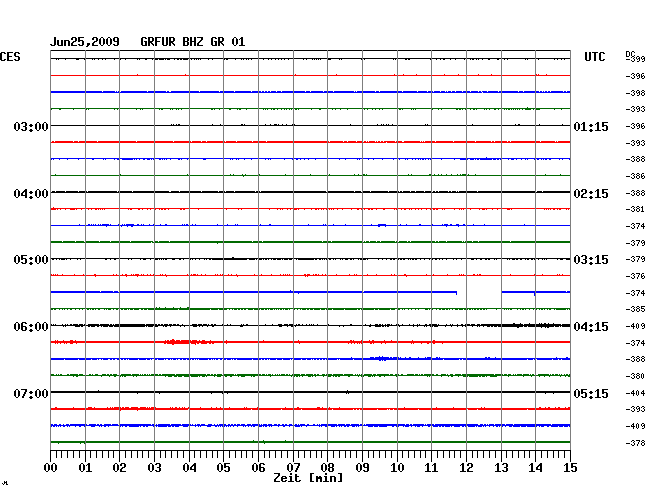Select the 13 minute axis tick label
The height and width of the screenshot is (494, 650).
pyautogui.click(x=501, y=468)
